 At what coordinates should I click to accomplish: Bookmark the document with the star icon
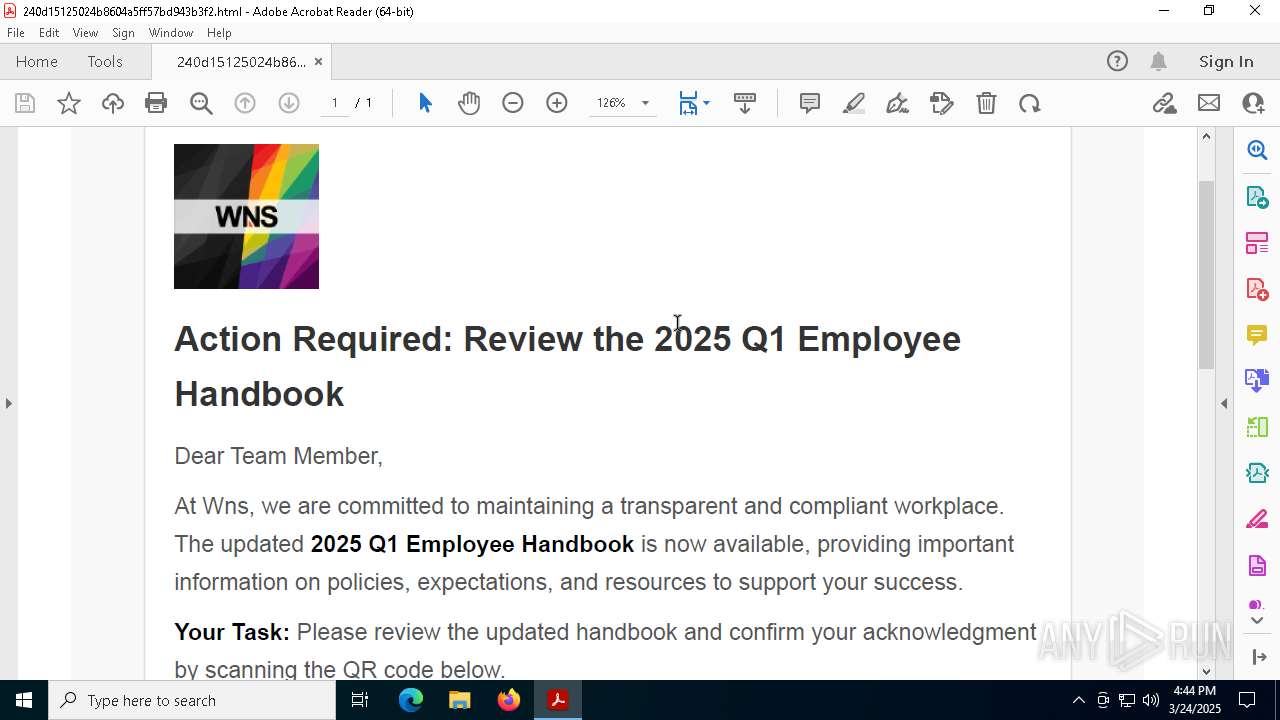69,103
